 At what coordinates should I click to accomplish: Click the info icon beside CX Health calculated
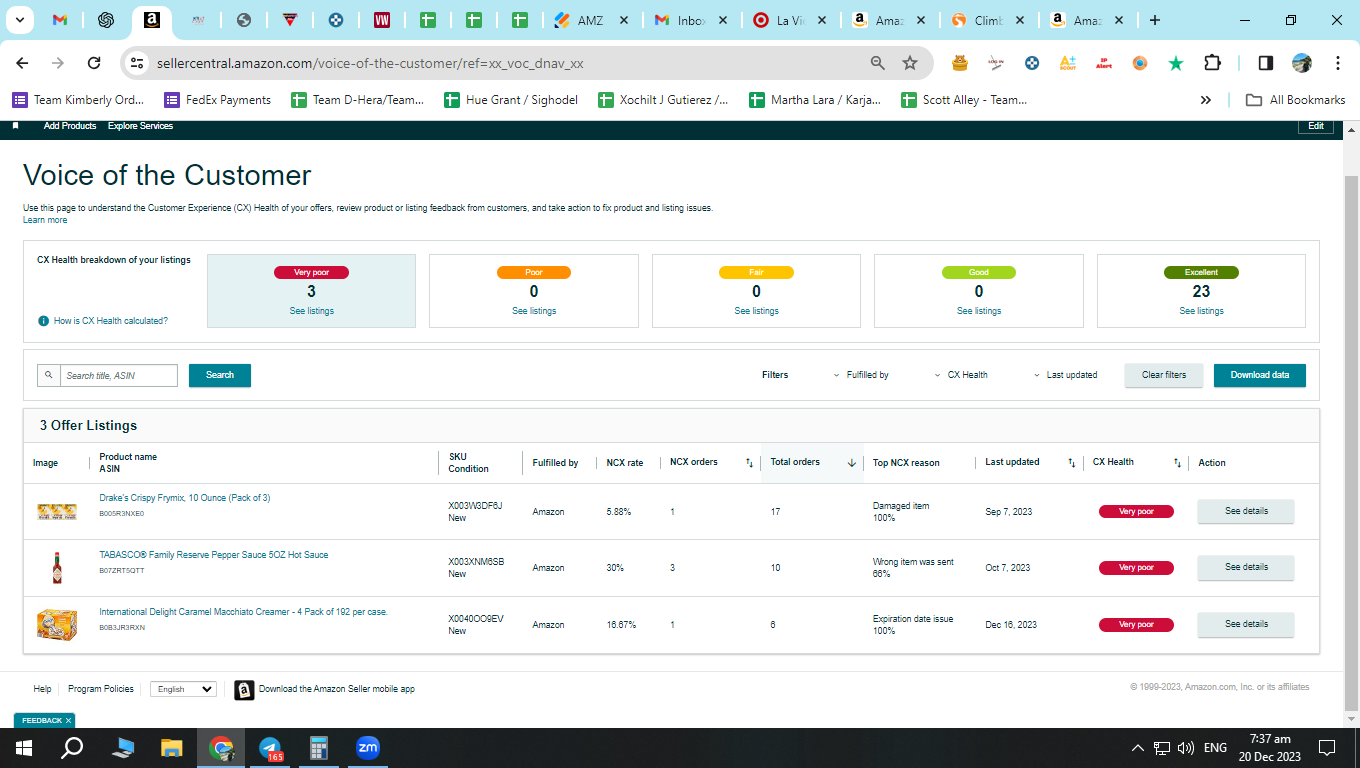43,321
